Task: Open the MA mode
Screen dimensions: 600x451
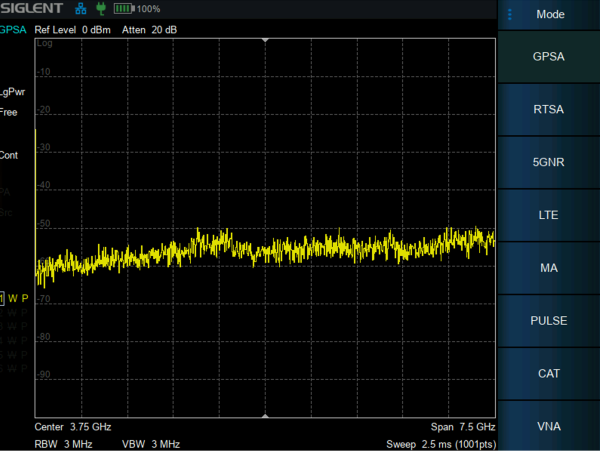Action: click(549, 268)
